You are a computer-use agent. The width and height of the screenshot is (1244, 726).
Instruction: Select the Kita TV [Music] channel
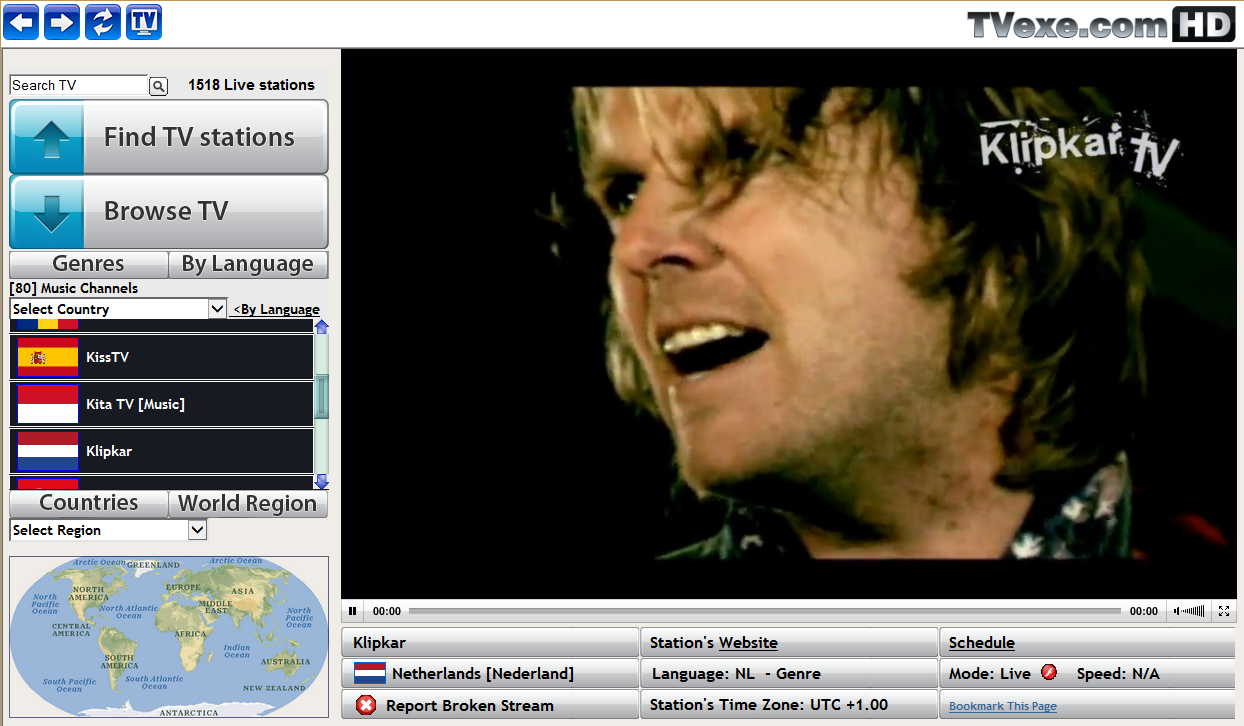pyautogui.click(x=162, y=404)
